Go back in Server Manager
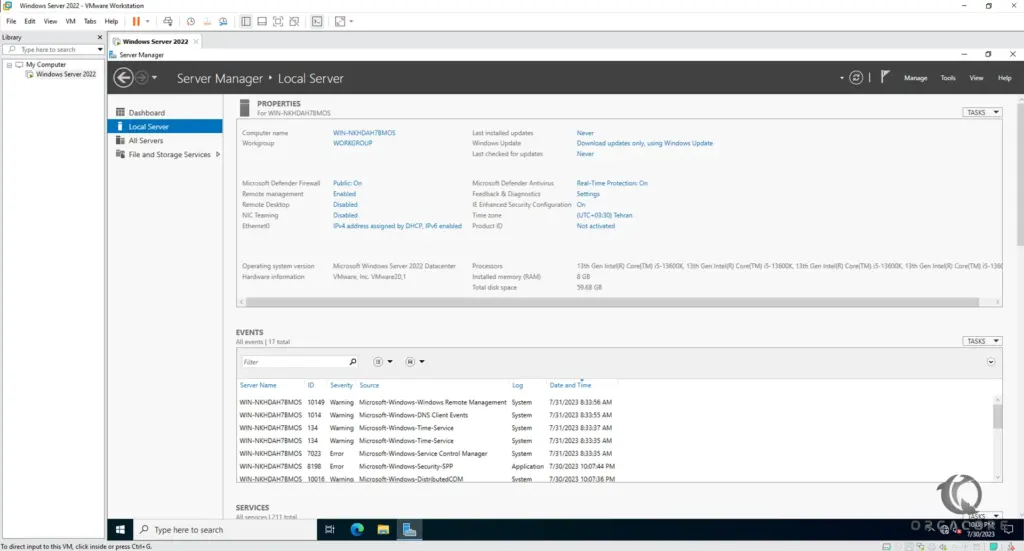 click(123, 78)
